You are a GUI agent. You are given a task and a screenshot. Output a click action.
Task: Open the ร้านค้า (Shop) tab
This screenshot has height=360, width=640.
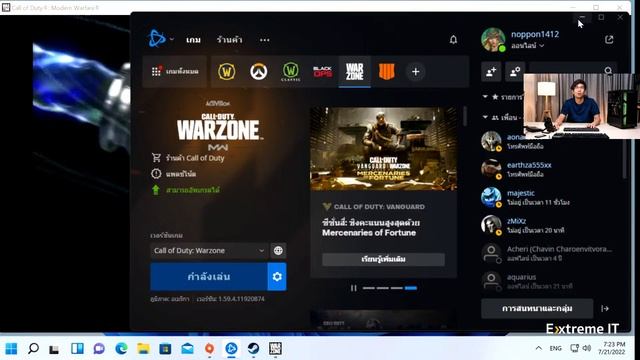point(229,40)
